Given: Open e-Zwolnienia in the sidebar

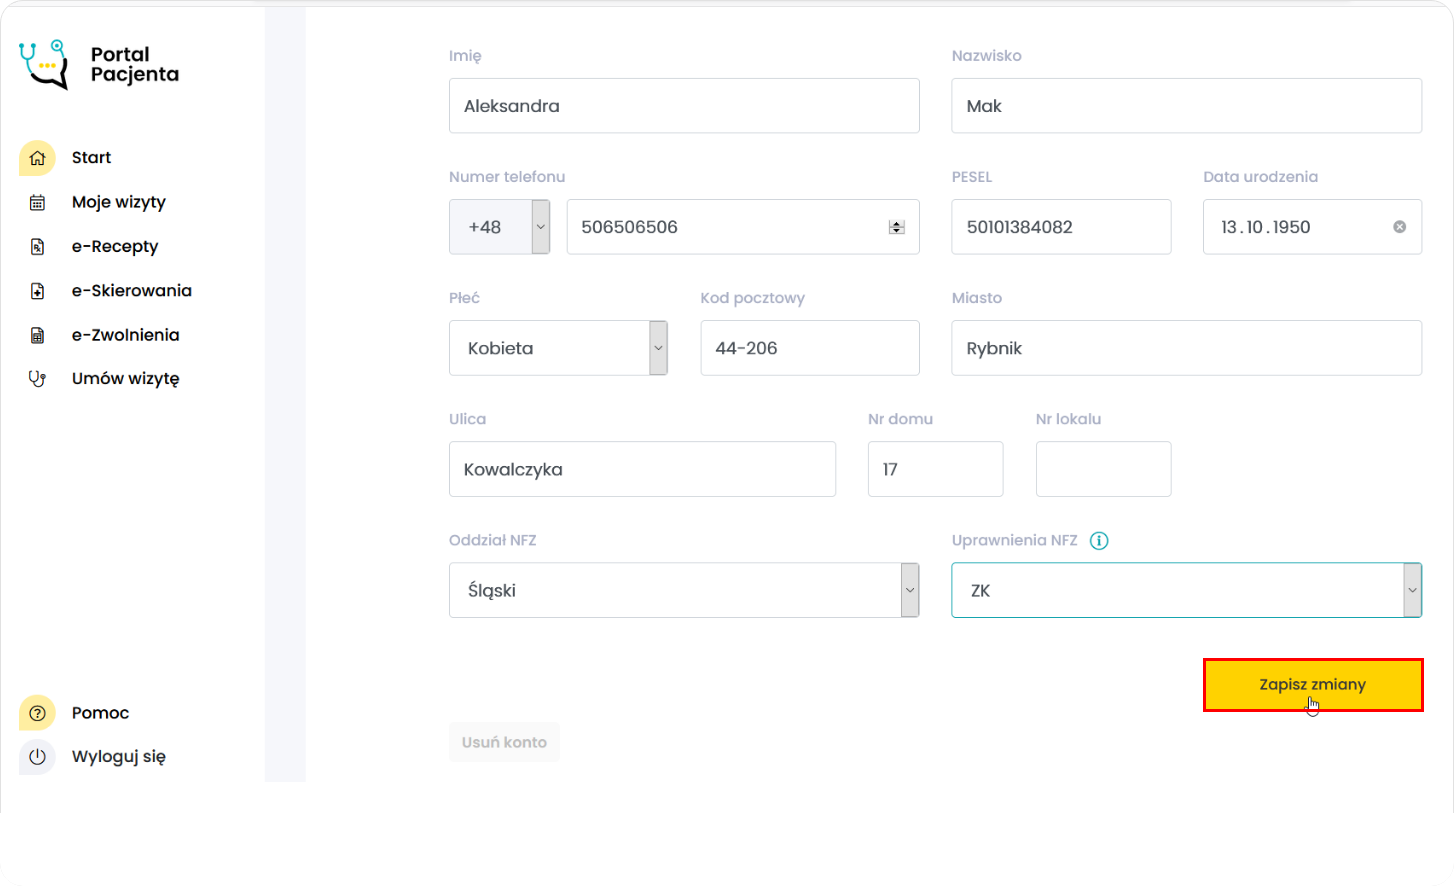Looking at the screenshot, I should [x=126, y=335].
